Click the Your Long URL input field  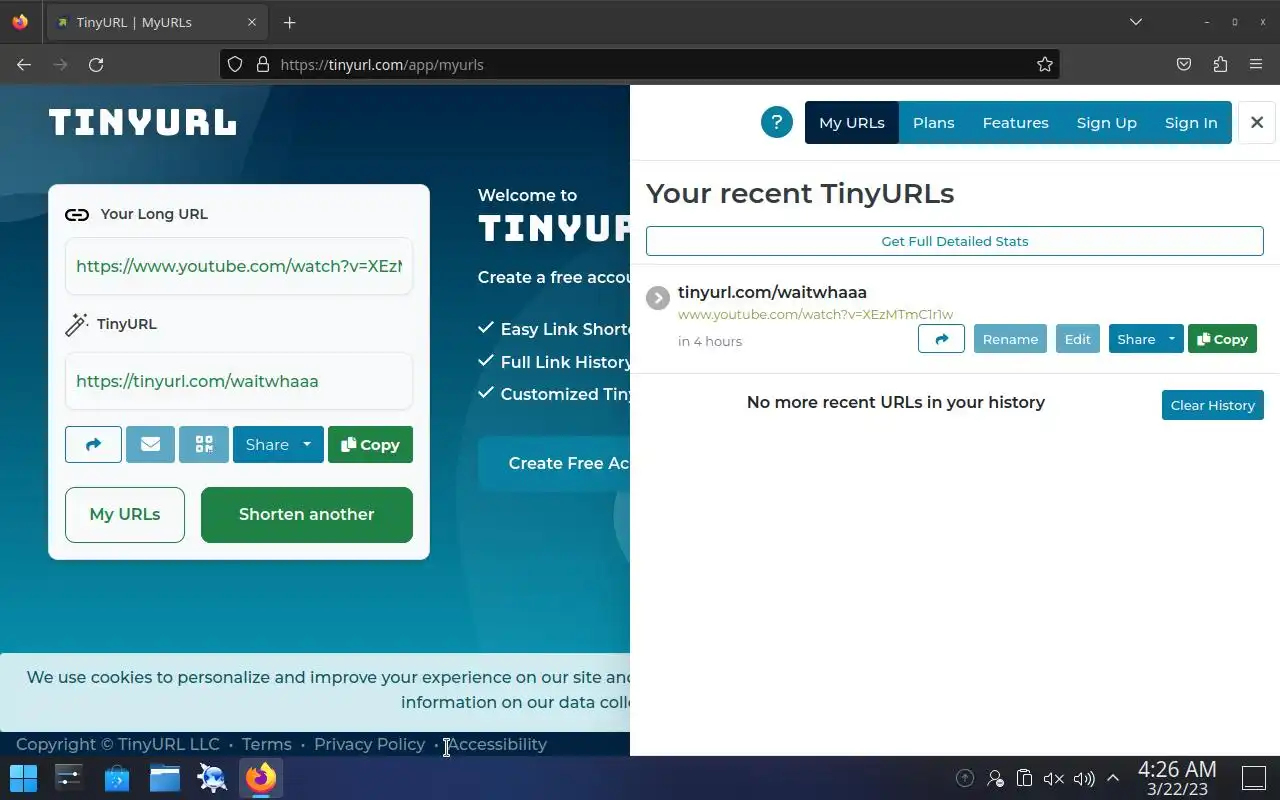coord(239,266)
